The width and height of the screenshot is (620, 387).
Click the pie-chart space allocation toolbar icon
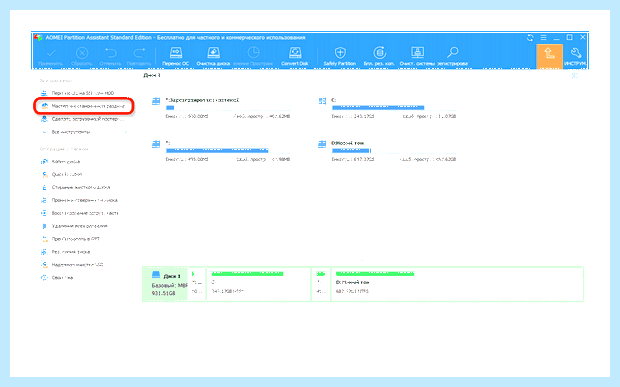(253, 57)
